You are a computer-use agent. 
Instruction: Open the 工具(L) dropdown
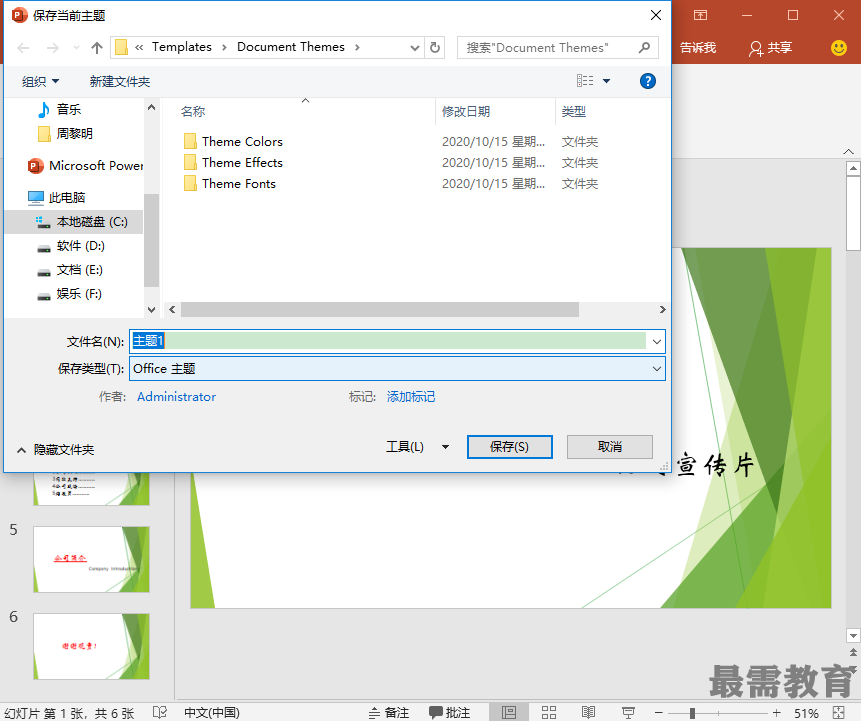pyautogui.click(x=418, y=447)
